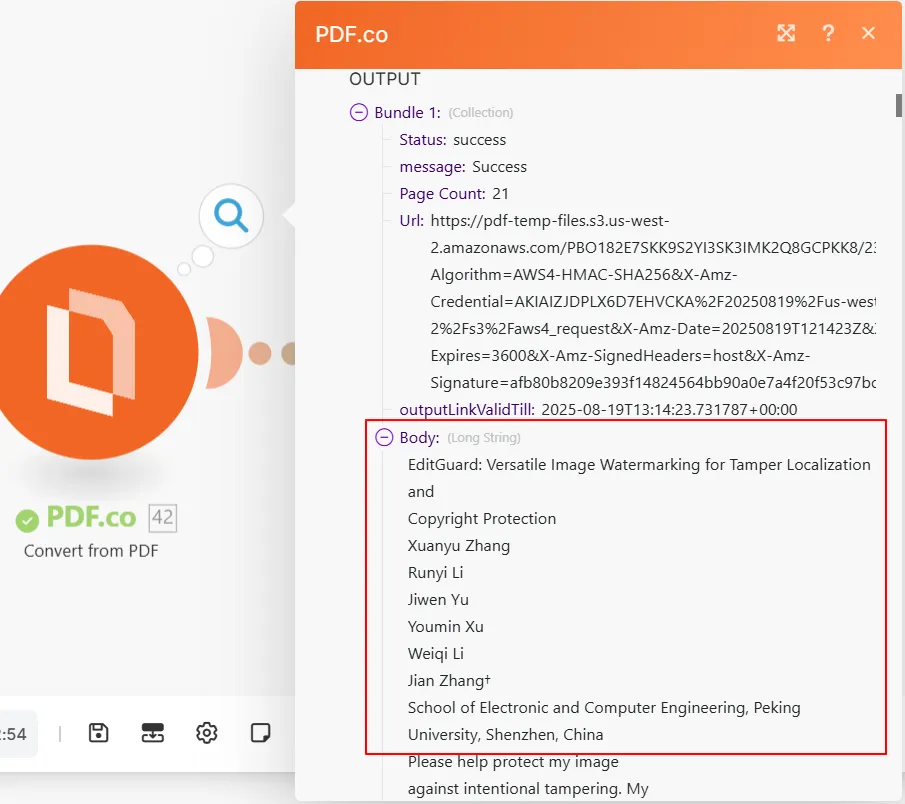Screen dimensions: 905x804
Task: Click the Convert from PDF module label
Action: [x=91, y=551]
